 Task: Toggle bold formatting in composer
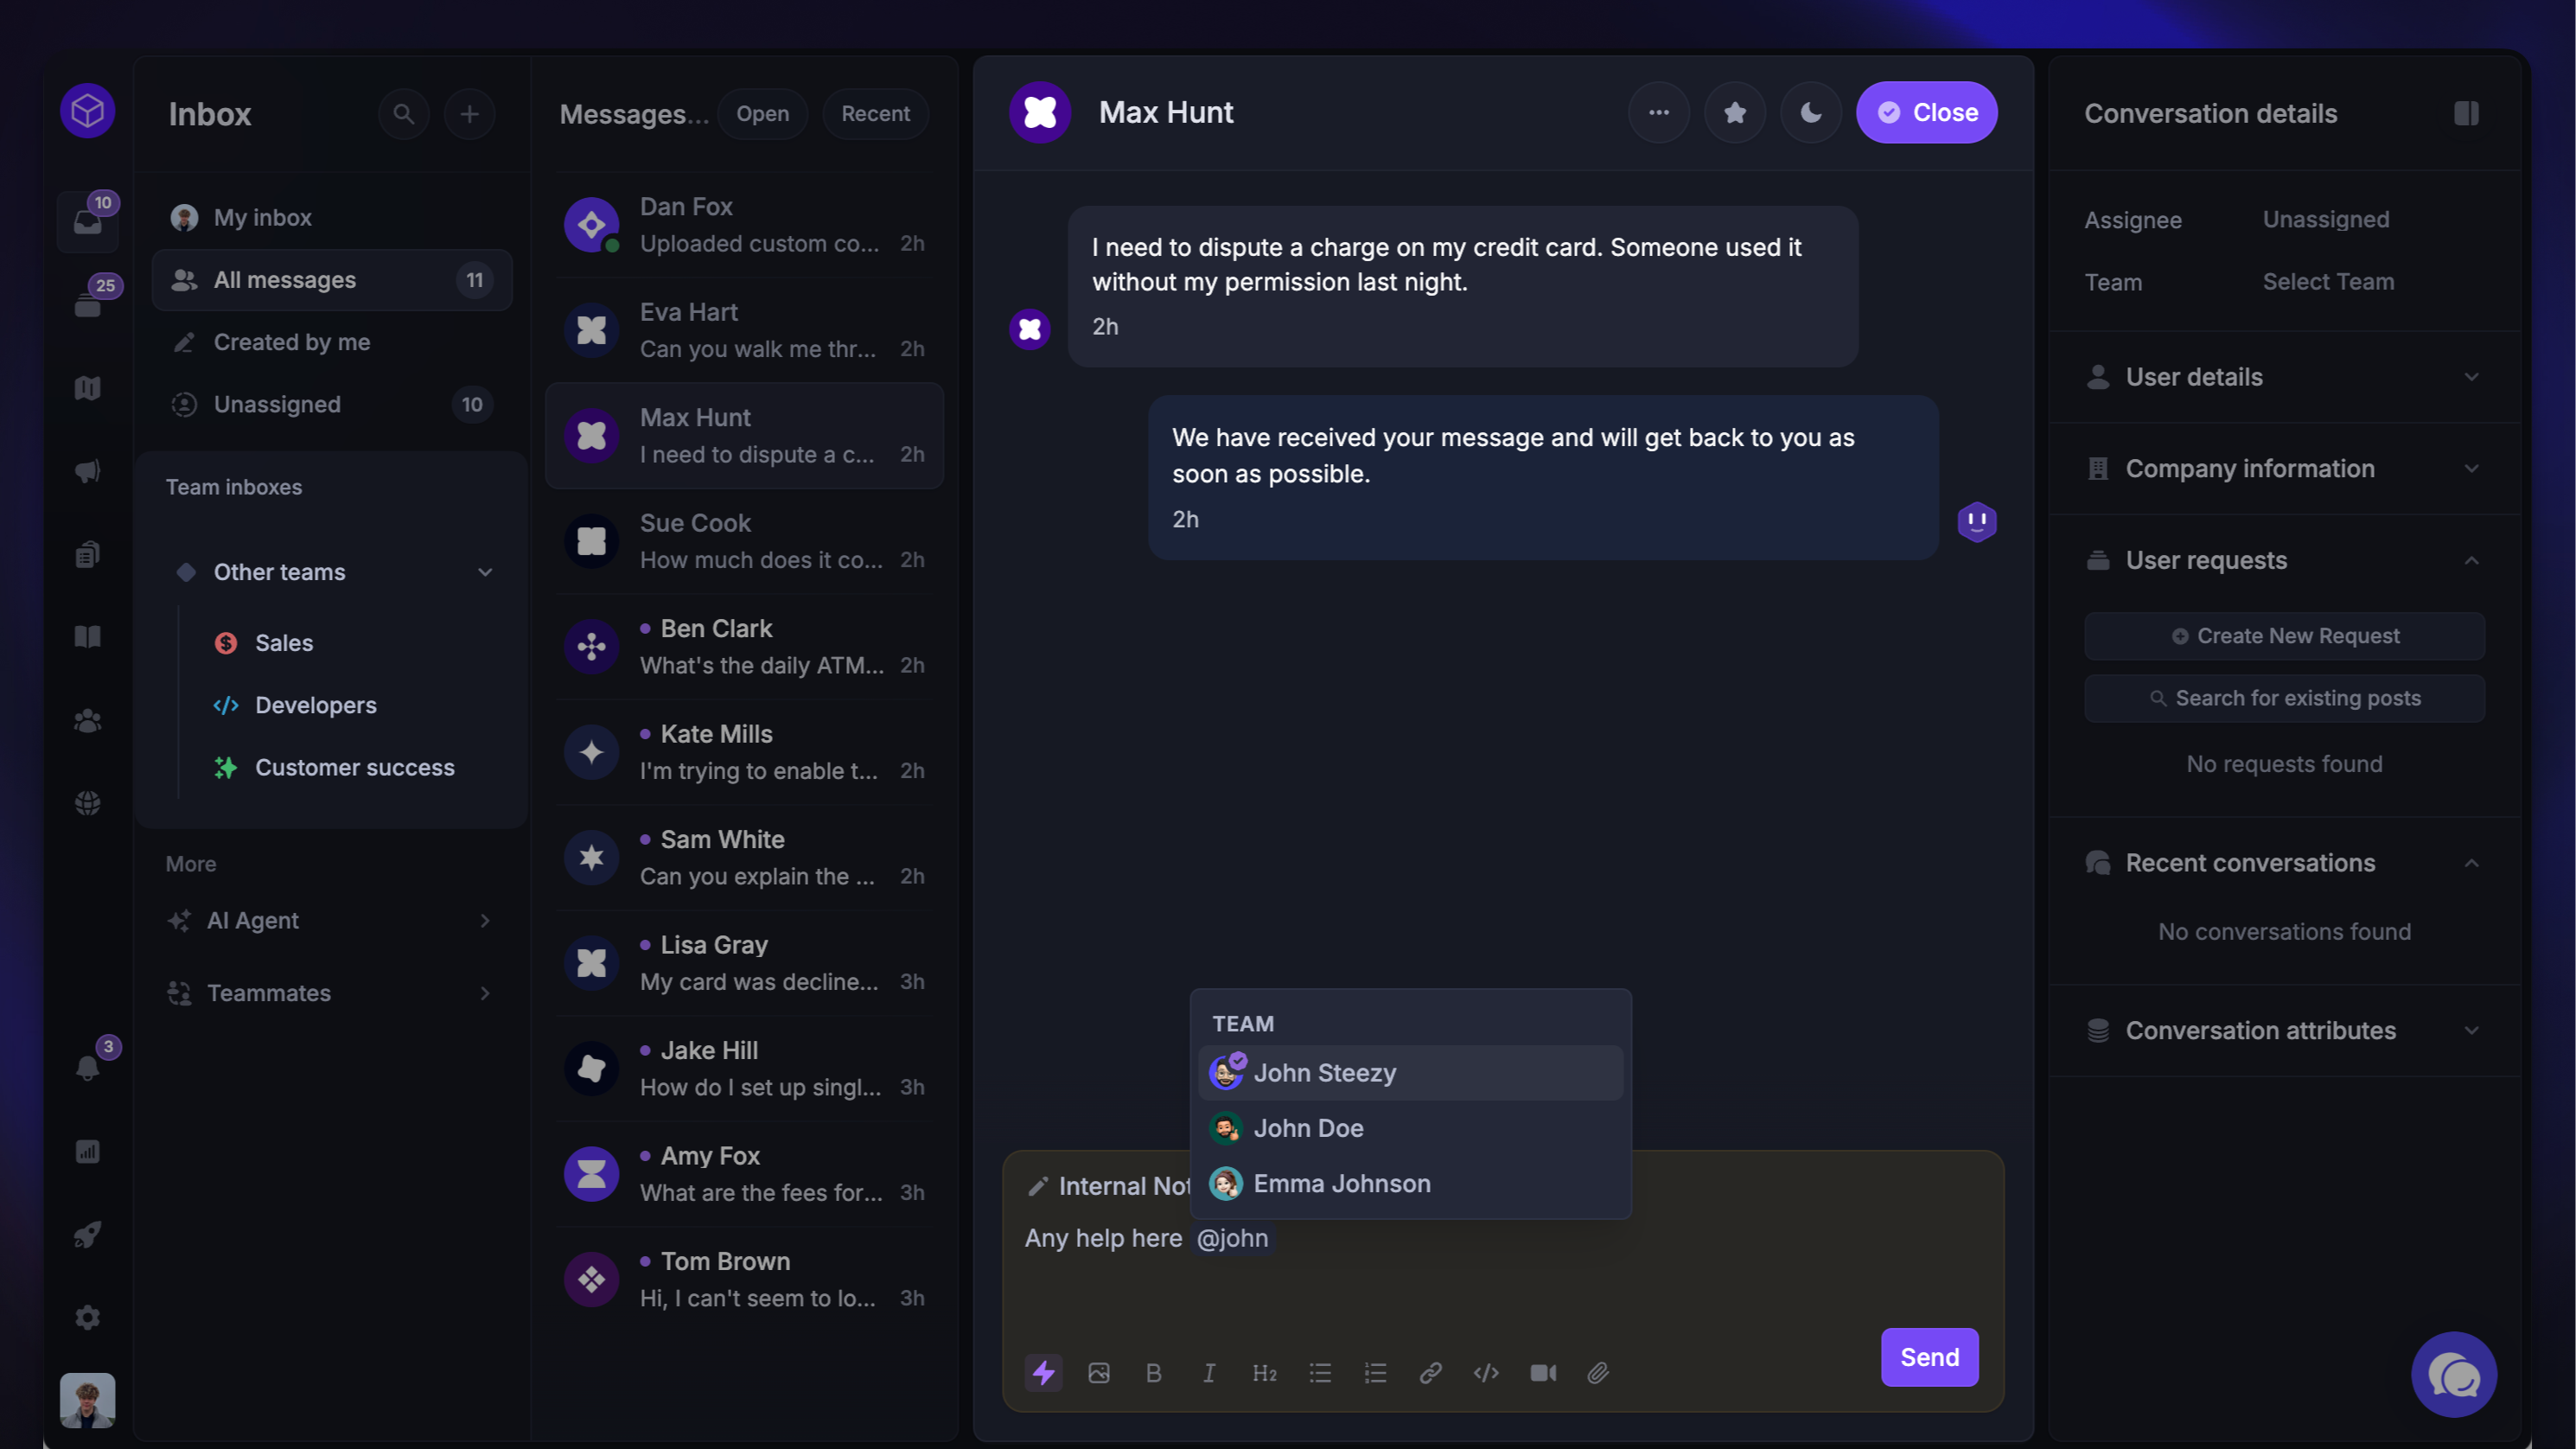click(x=1154, y=1373)
